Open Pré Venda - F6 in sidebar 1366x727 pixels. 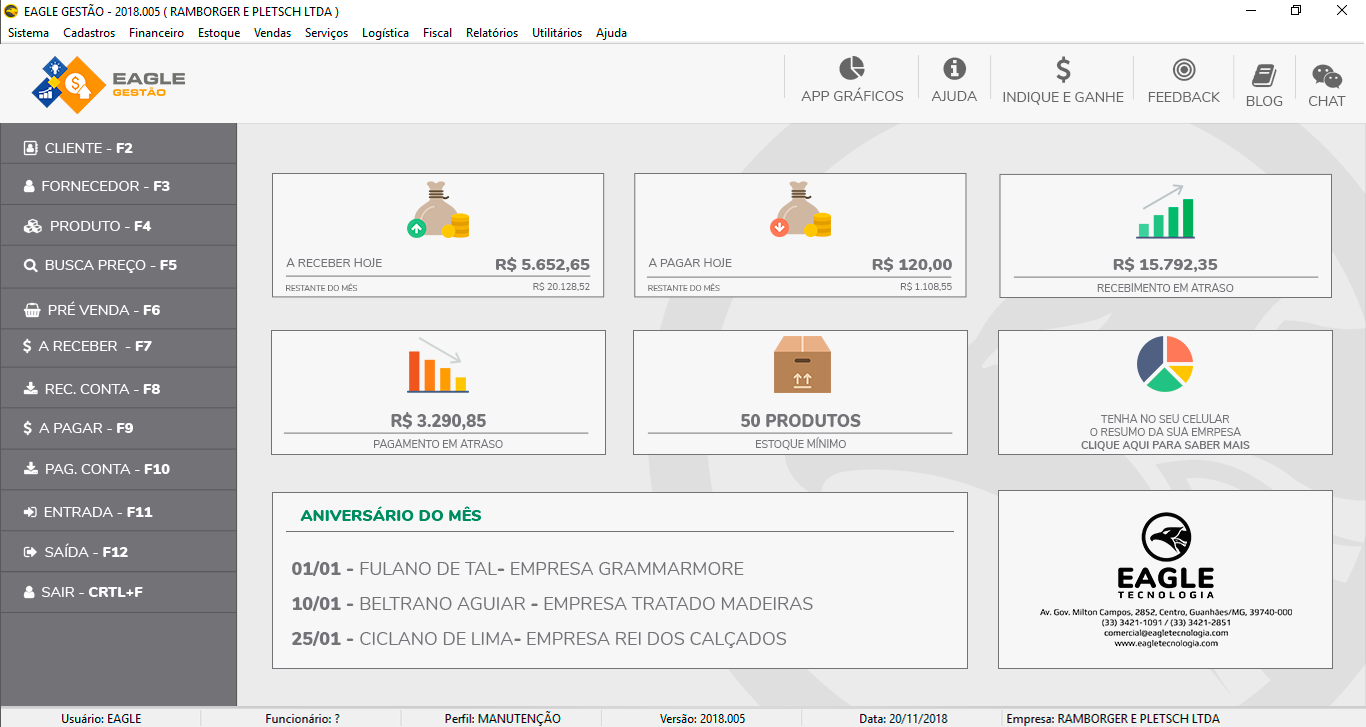(118, 310)
